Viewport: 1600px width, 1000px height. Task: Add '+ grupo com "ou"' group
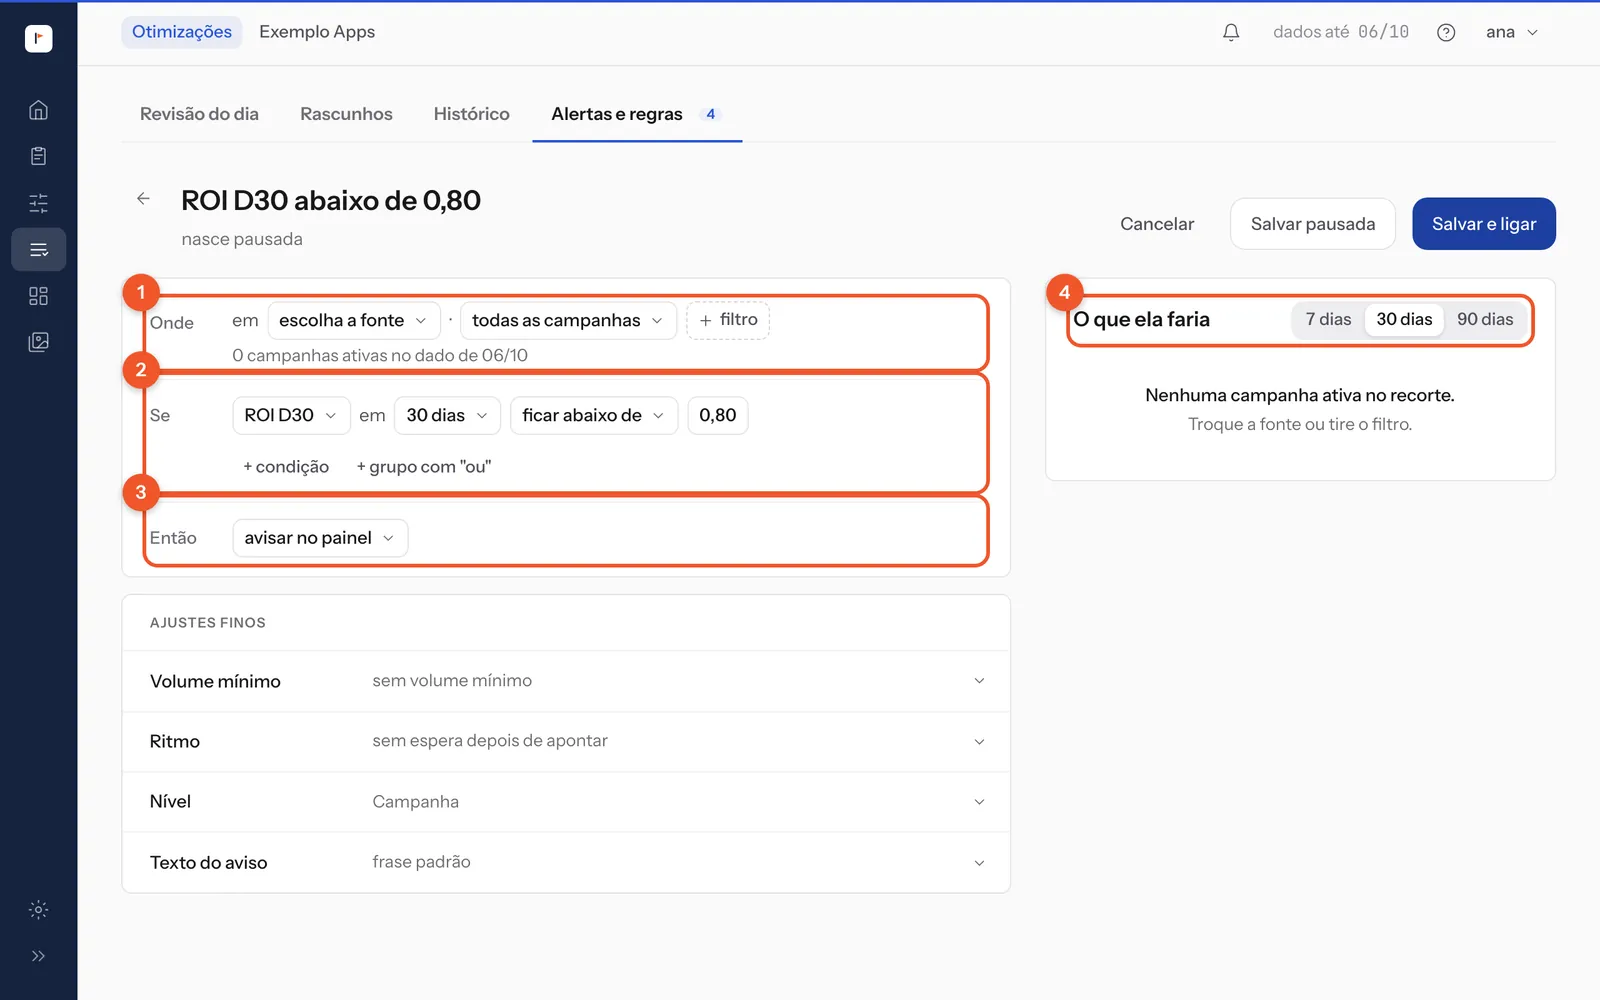[x=424, y=467]
